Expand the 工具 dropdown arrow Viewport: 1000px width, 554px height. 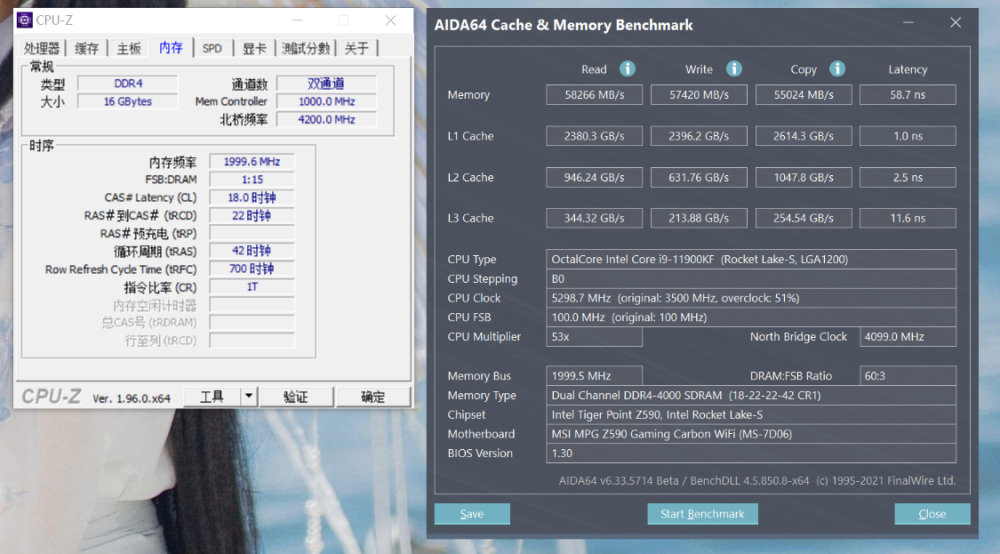[x=249, y=397]
